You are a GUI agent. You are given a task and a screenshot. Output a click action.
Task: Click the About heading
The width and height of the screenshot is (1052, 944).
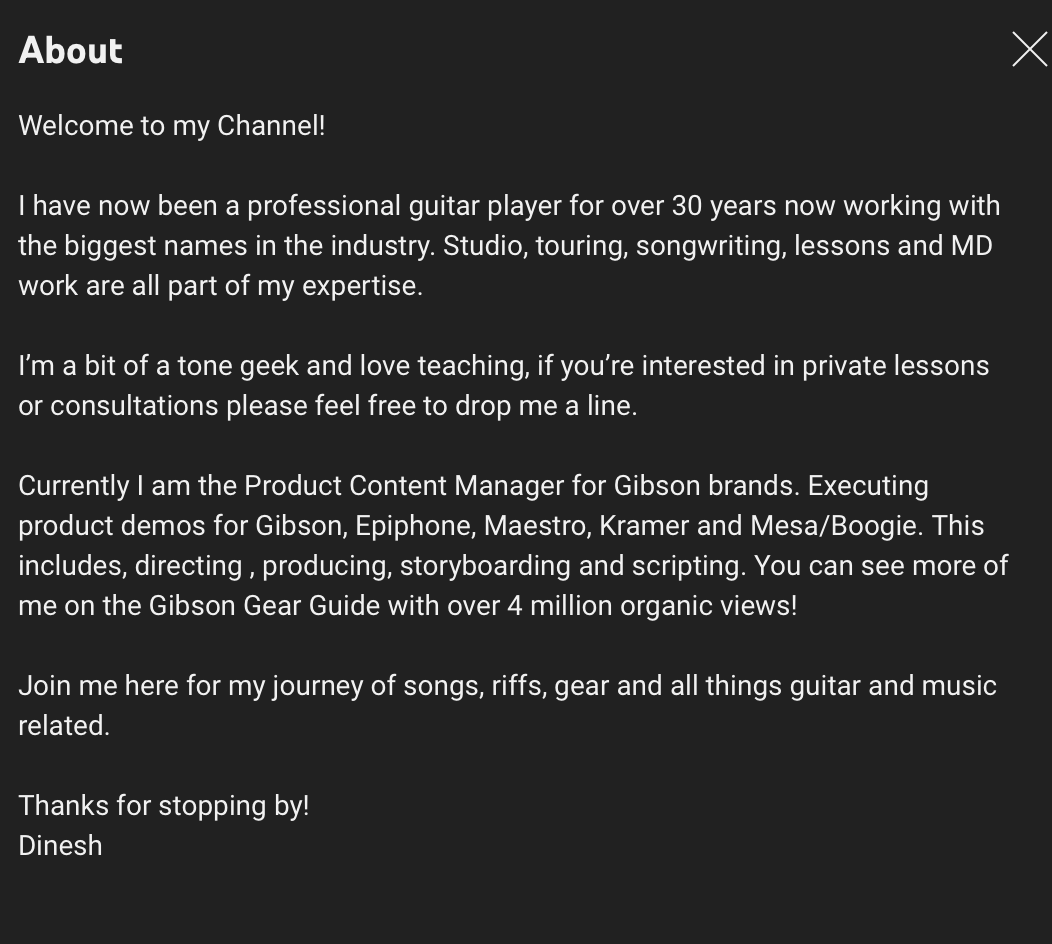click(71, 50)
